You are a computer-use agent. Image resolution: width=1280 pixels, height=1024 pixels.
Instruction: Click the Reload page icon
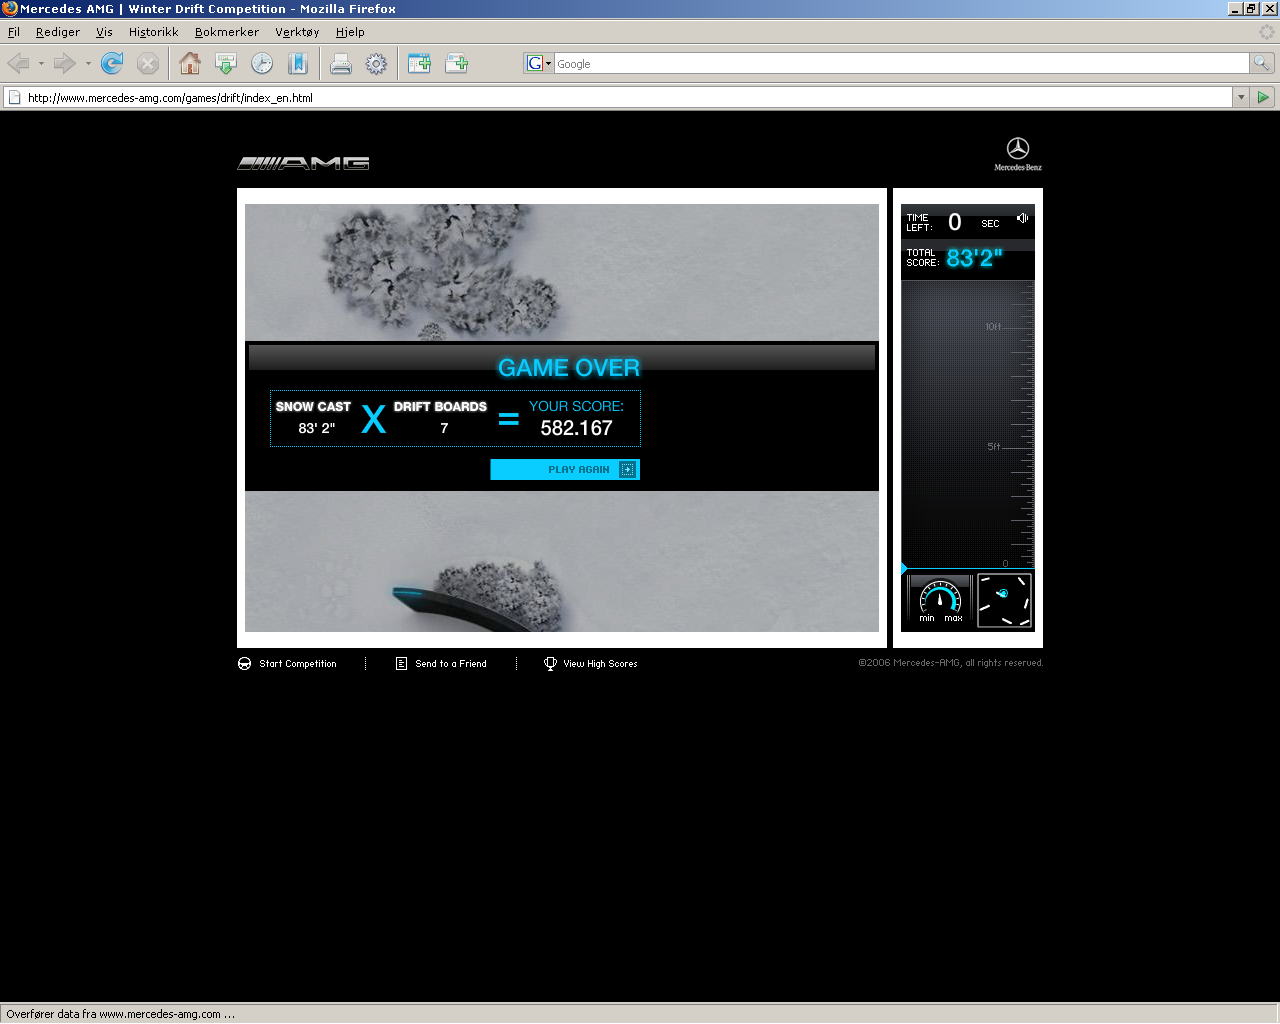point(112,64)
